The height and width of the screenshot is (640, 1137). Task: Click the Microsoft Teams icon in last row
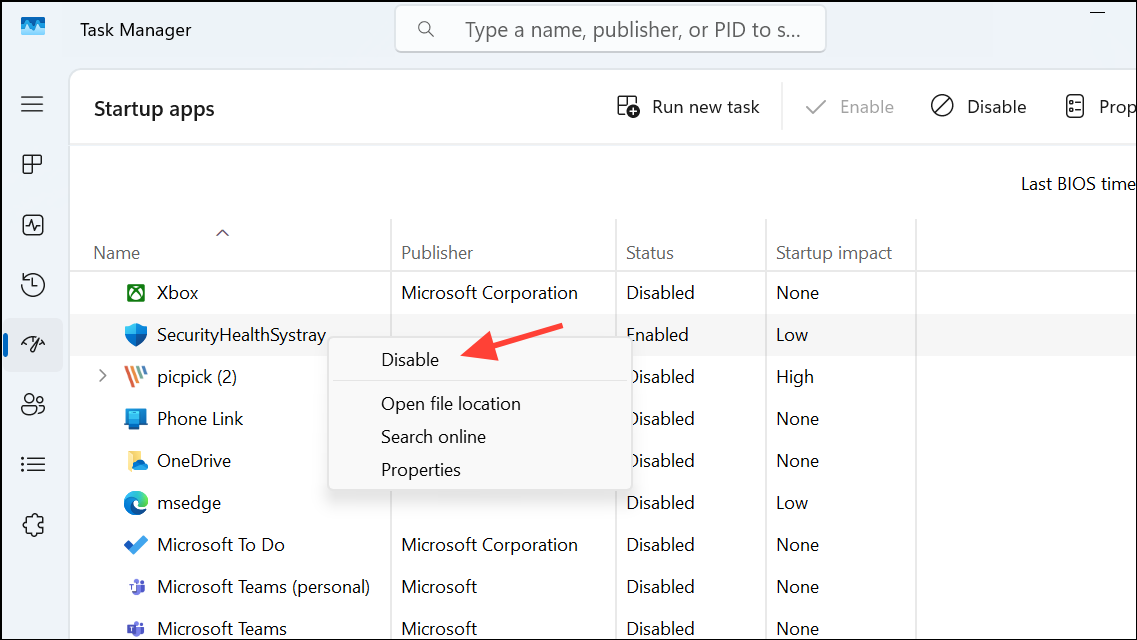136,628
